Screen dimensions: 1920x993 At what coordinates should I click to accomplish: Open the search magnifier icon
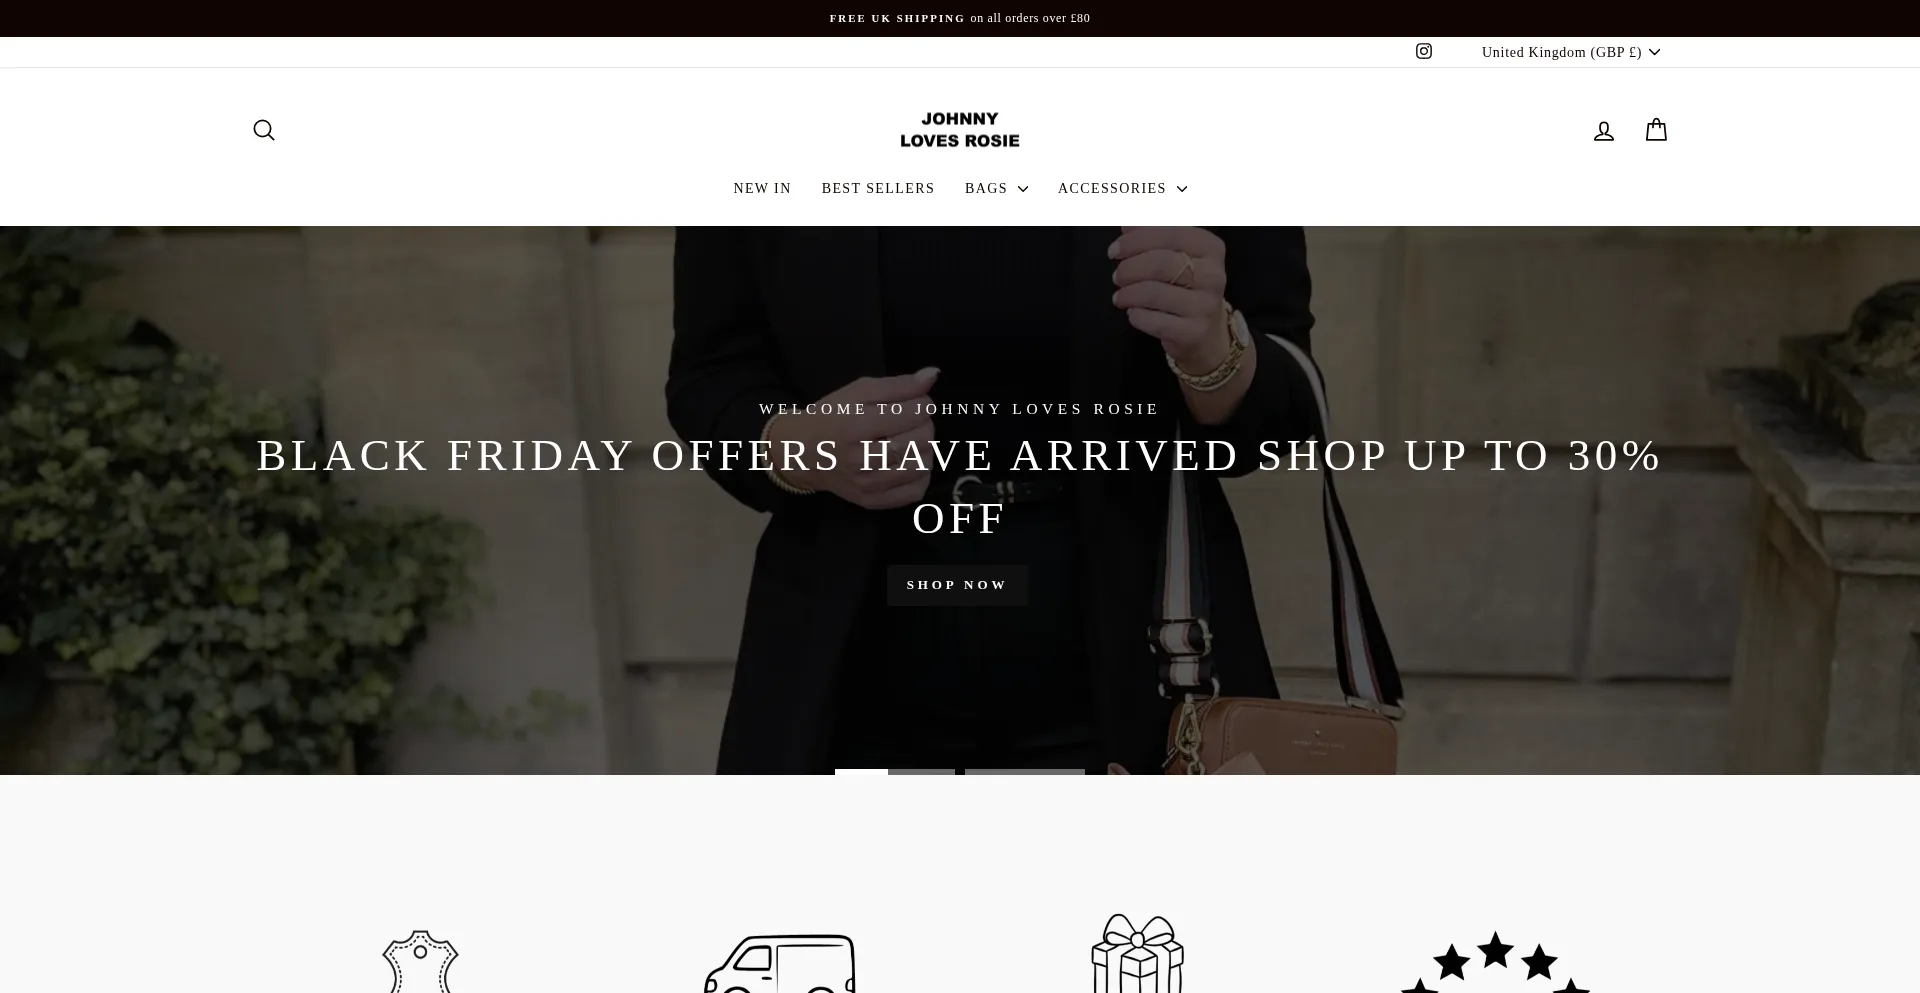click(264, 130)
